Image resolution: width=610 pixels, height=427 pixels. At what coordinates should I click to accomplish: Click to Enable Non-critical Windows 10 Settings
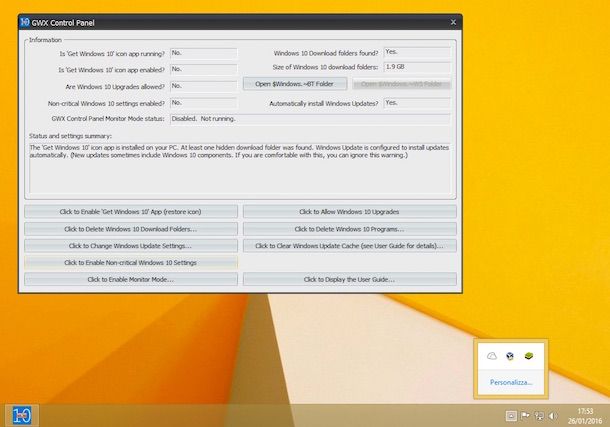[131, 262]
